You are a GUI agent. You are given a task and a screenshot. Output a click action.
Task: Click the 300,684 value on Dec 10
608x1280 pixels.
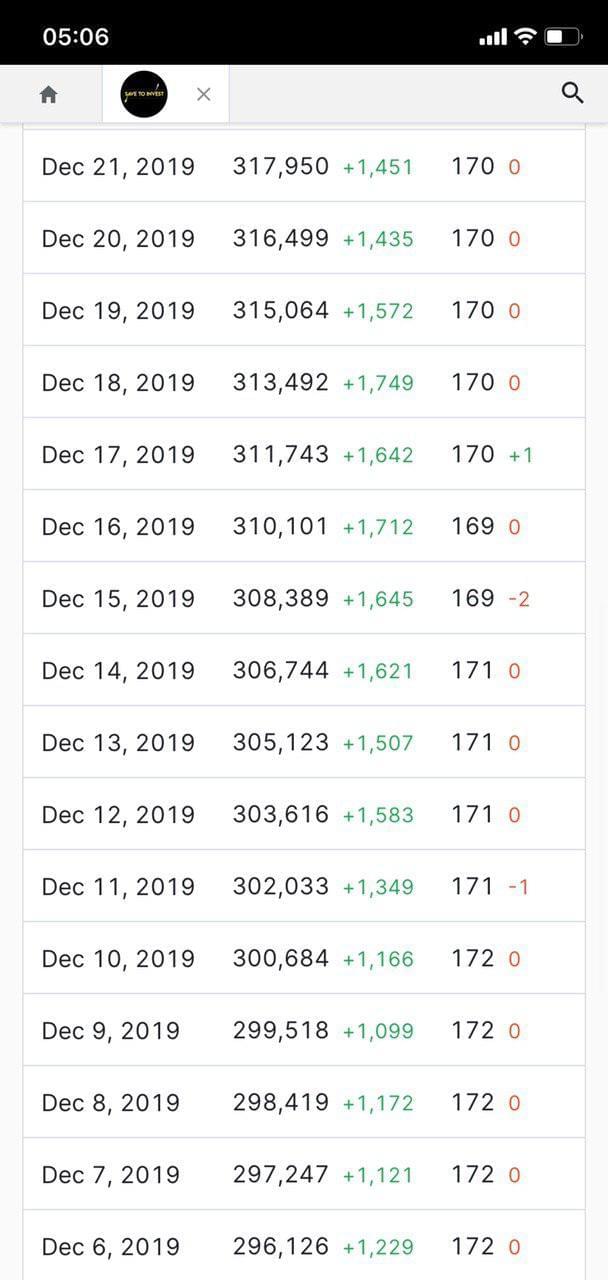click(x=280, y=959)
